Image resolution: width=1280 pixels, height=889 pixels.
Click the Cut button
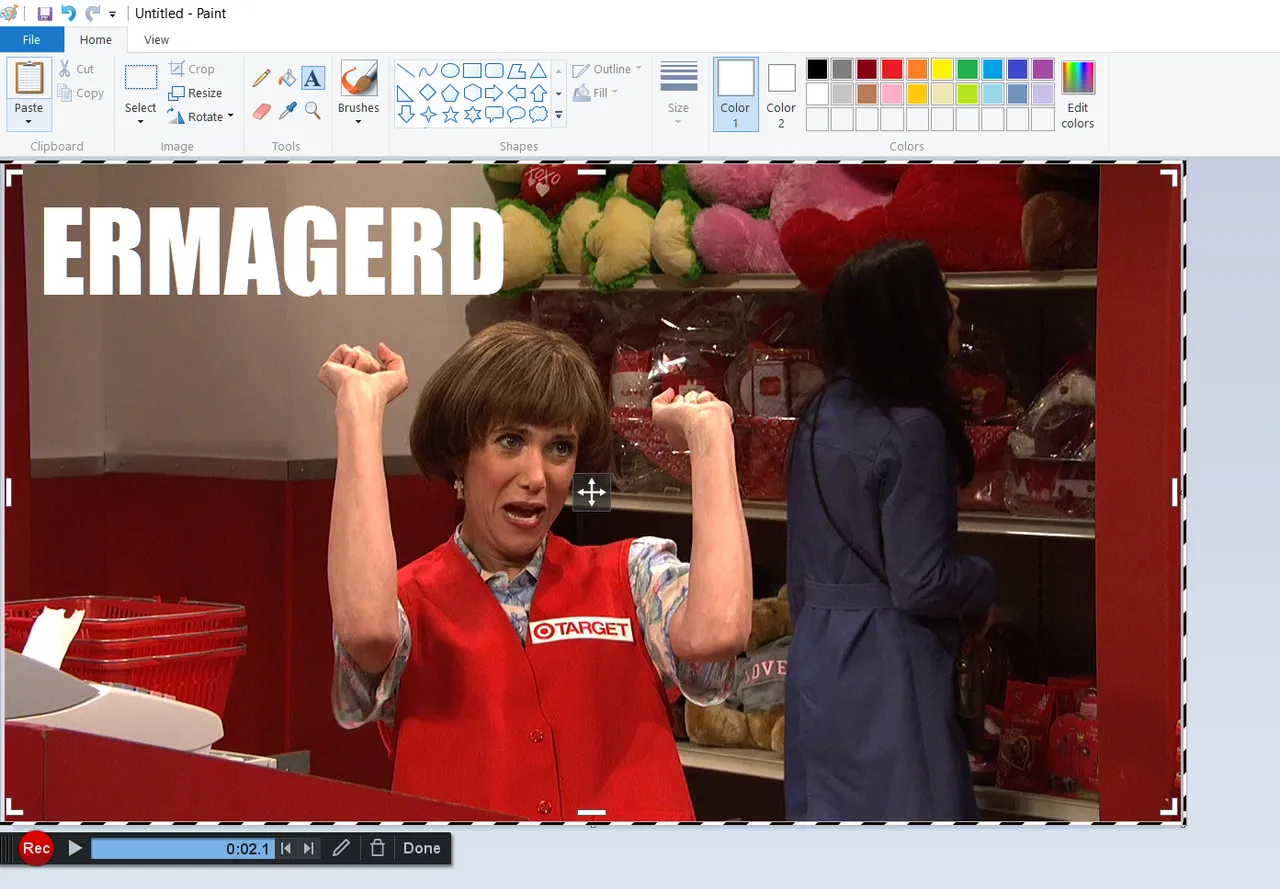(77, 69)
